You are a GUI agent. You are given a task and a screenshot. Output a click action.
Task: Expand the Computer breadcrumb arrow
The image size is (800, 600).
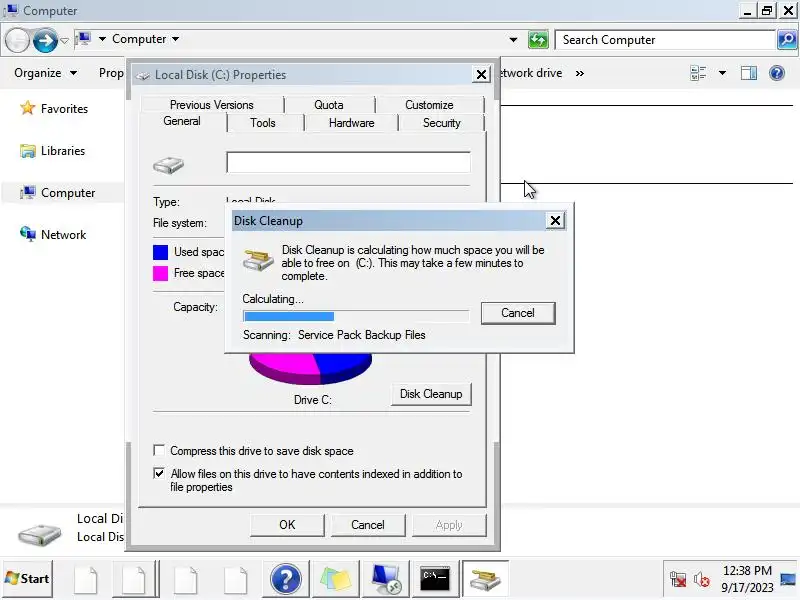pyautogui.click(x=176, y=39)
